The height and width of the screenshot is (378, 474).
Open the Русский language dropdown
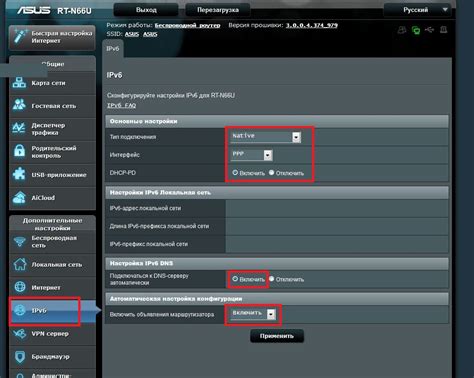point(418,10)
